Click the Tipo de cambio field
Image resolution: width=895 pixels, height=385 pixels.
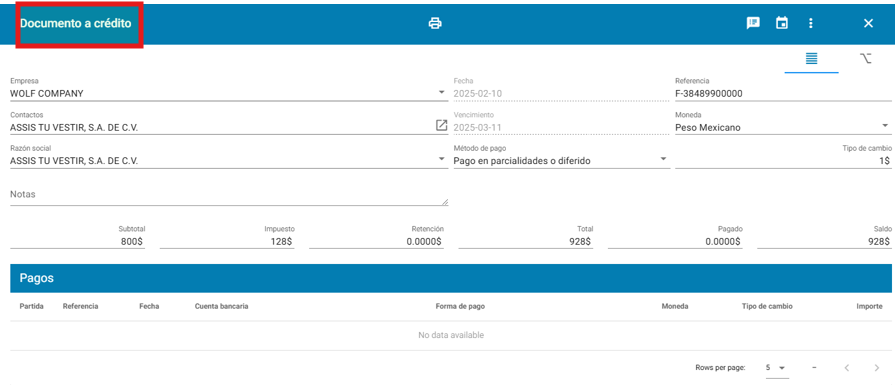783,161
